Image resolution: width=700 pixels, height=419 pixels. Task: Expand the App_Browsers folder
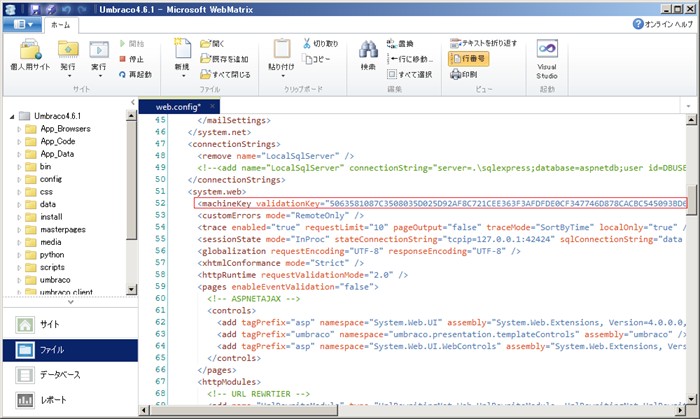click(x=19, y=129)
